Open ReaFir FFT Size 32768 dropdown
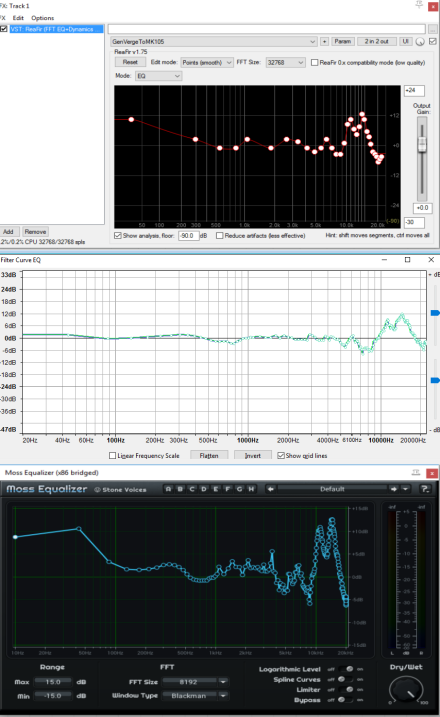The height and width of the screenshot is (717, 440). (285, 62)
